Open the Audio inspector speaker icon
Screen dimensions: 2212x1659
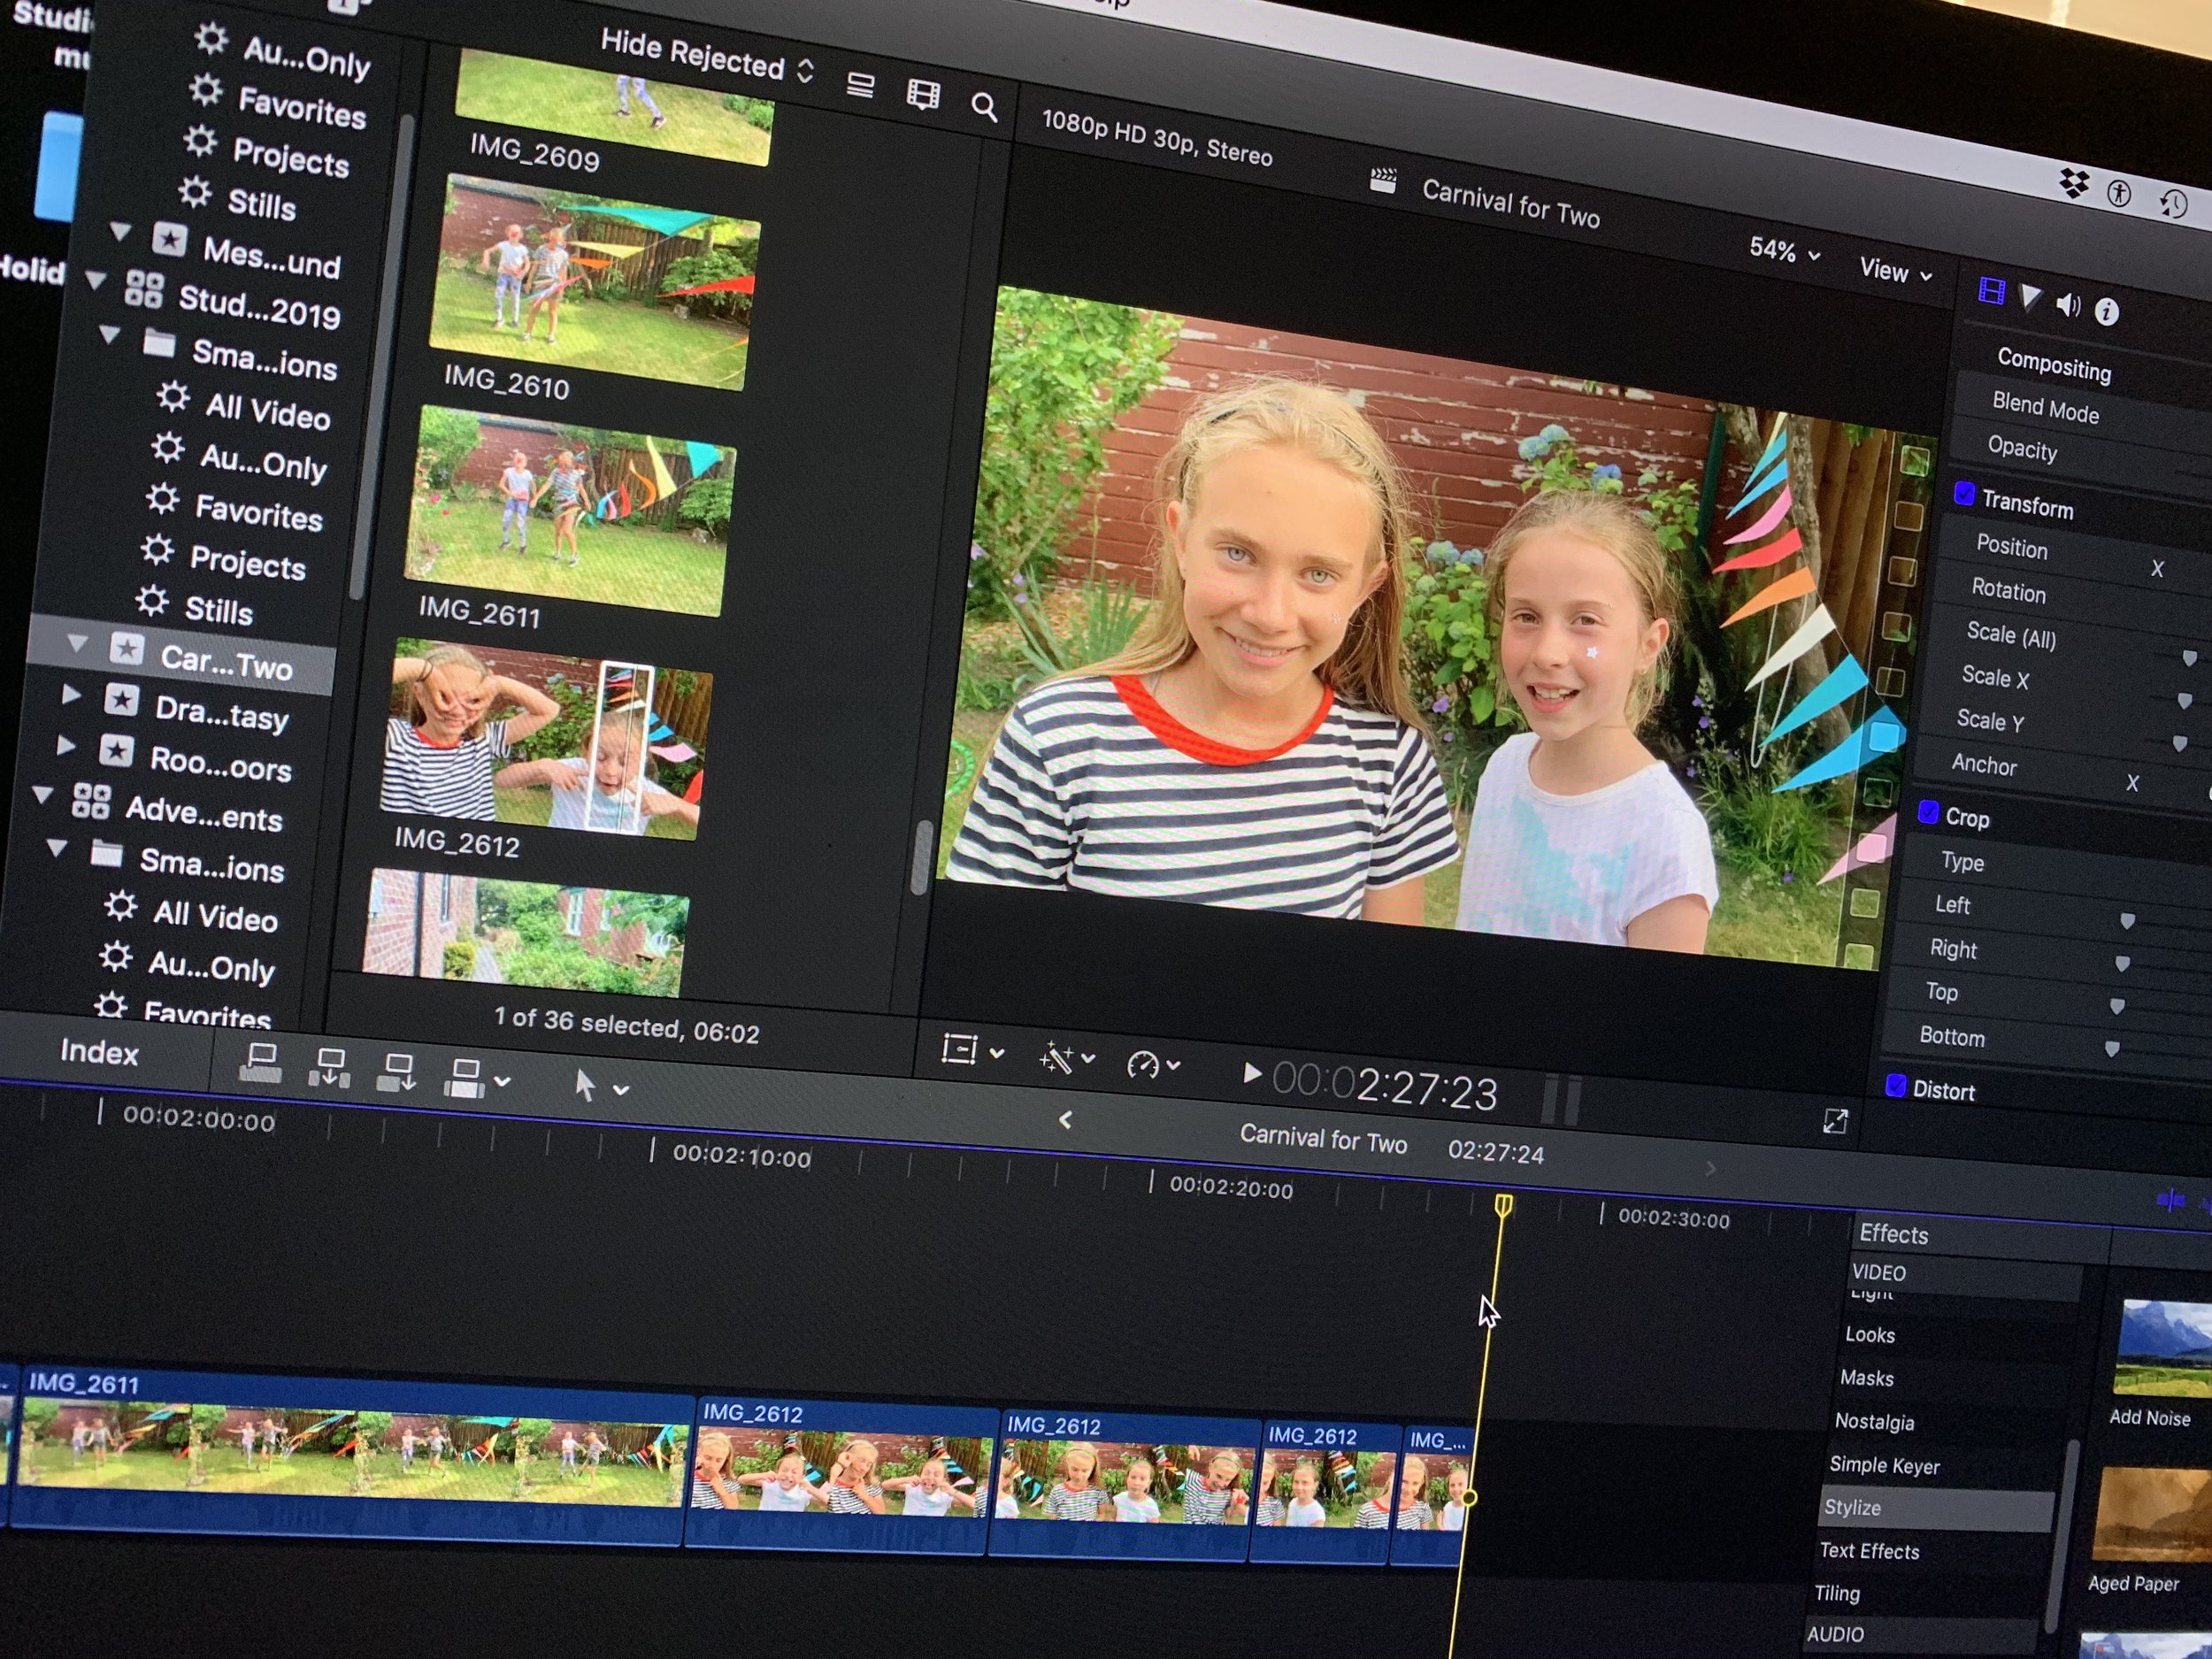[2067, 305]
